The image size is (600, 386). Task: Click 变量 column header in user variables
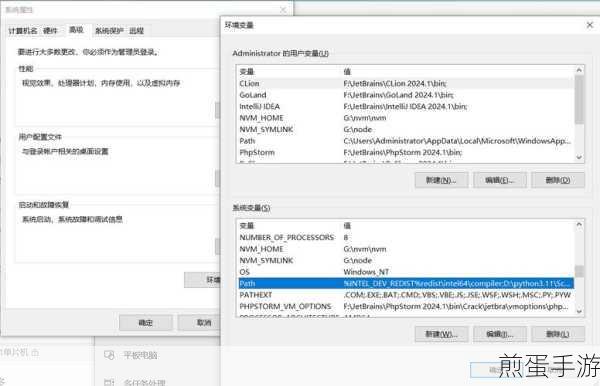247,72
